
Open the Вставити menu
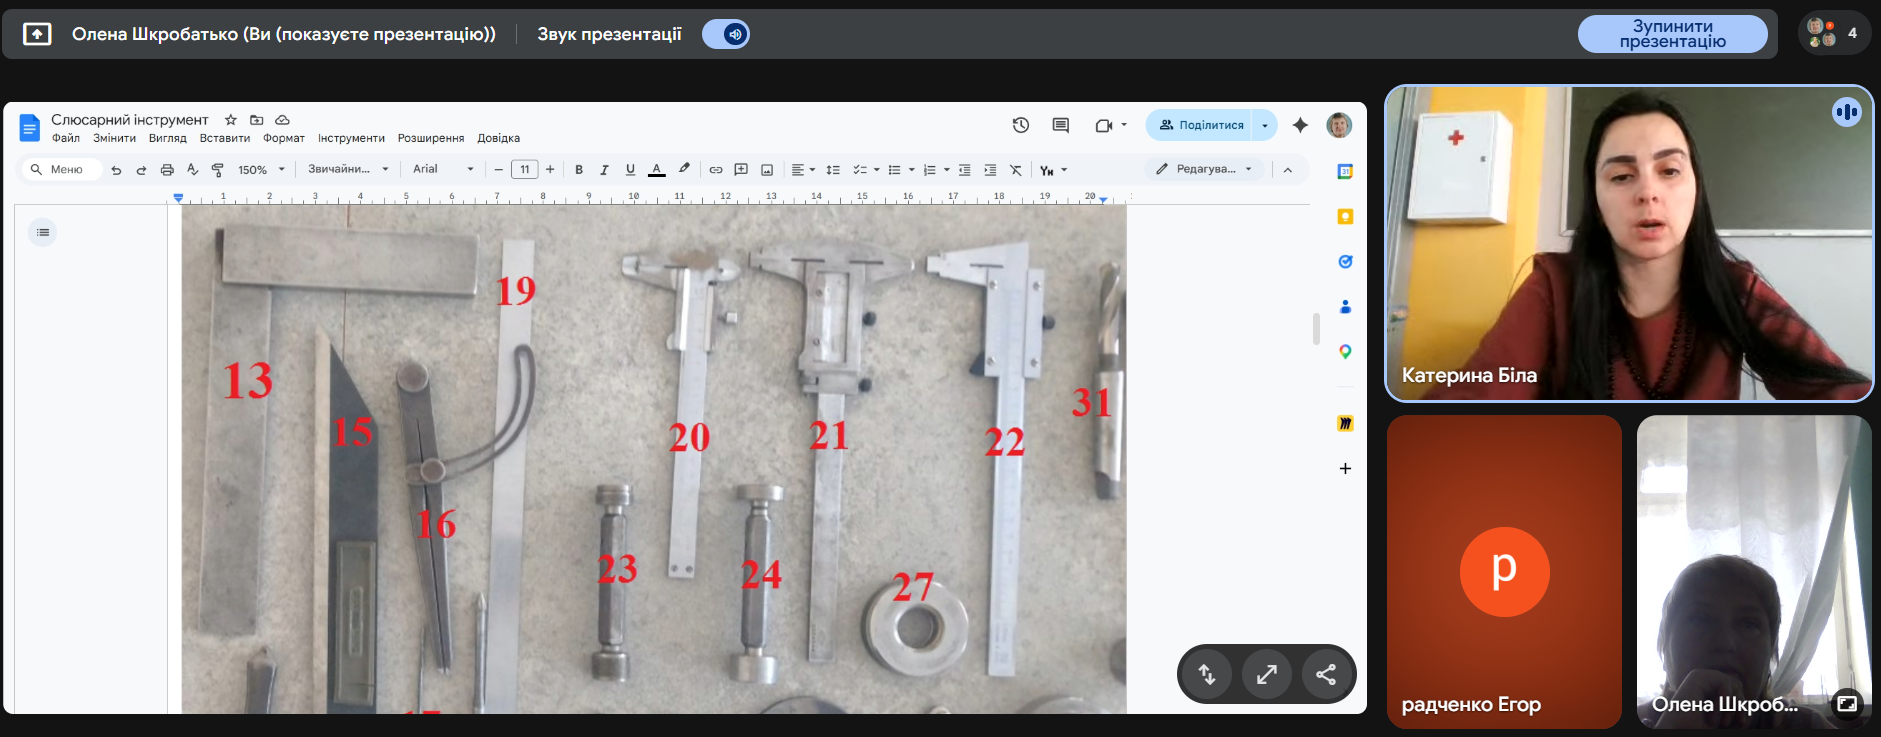pos(224,138)
